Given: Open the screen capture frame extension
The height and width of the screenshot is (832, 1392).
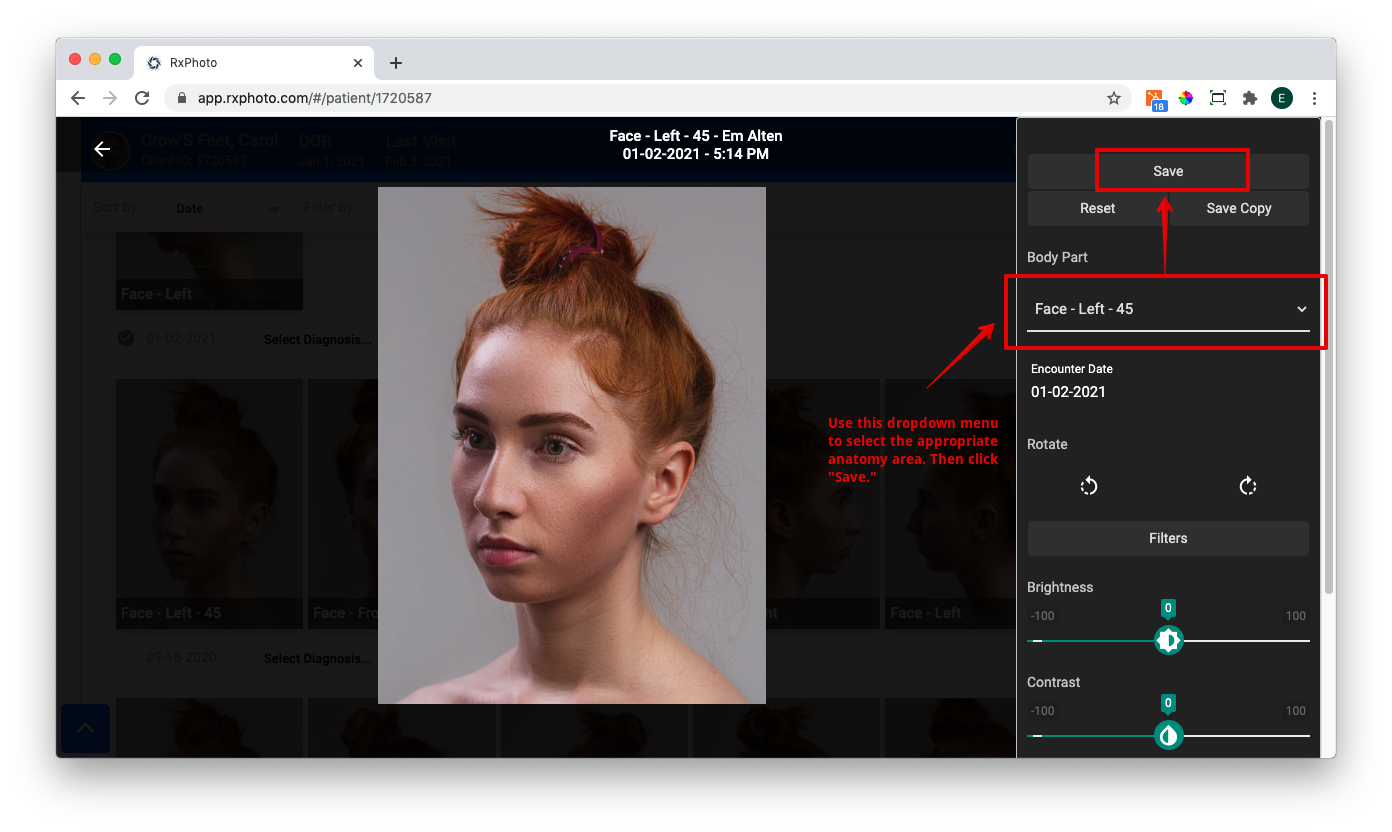Looking at the screenshot, I should click(1218, 98).
